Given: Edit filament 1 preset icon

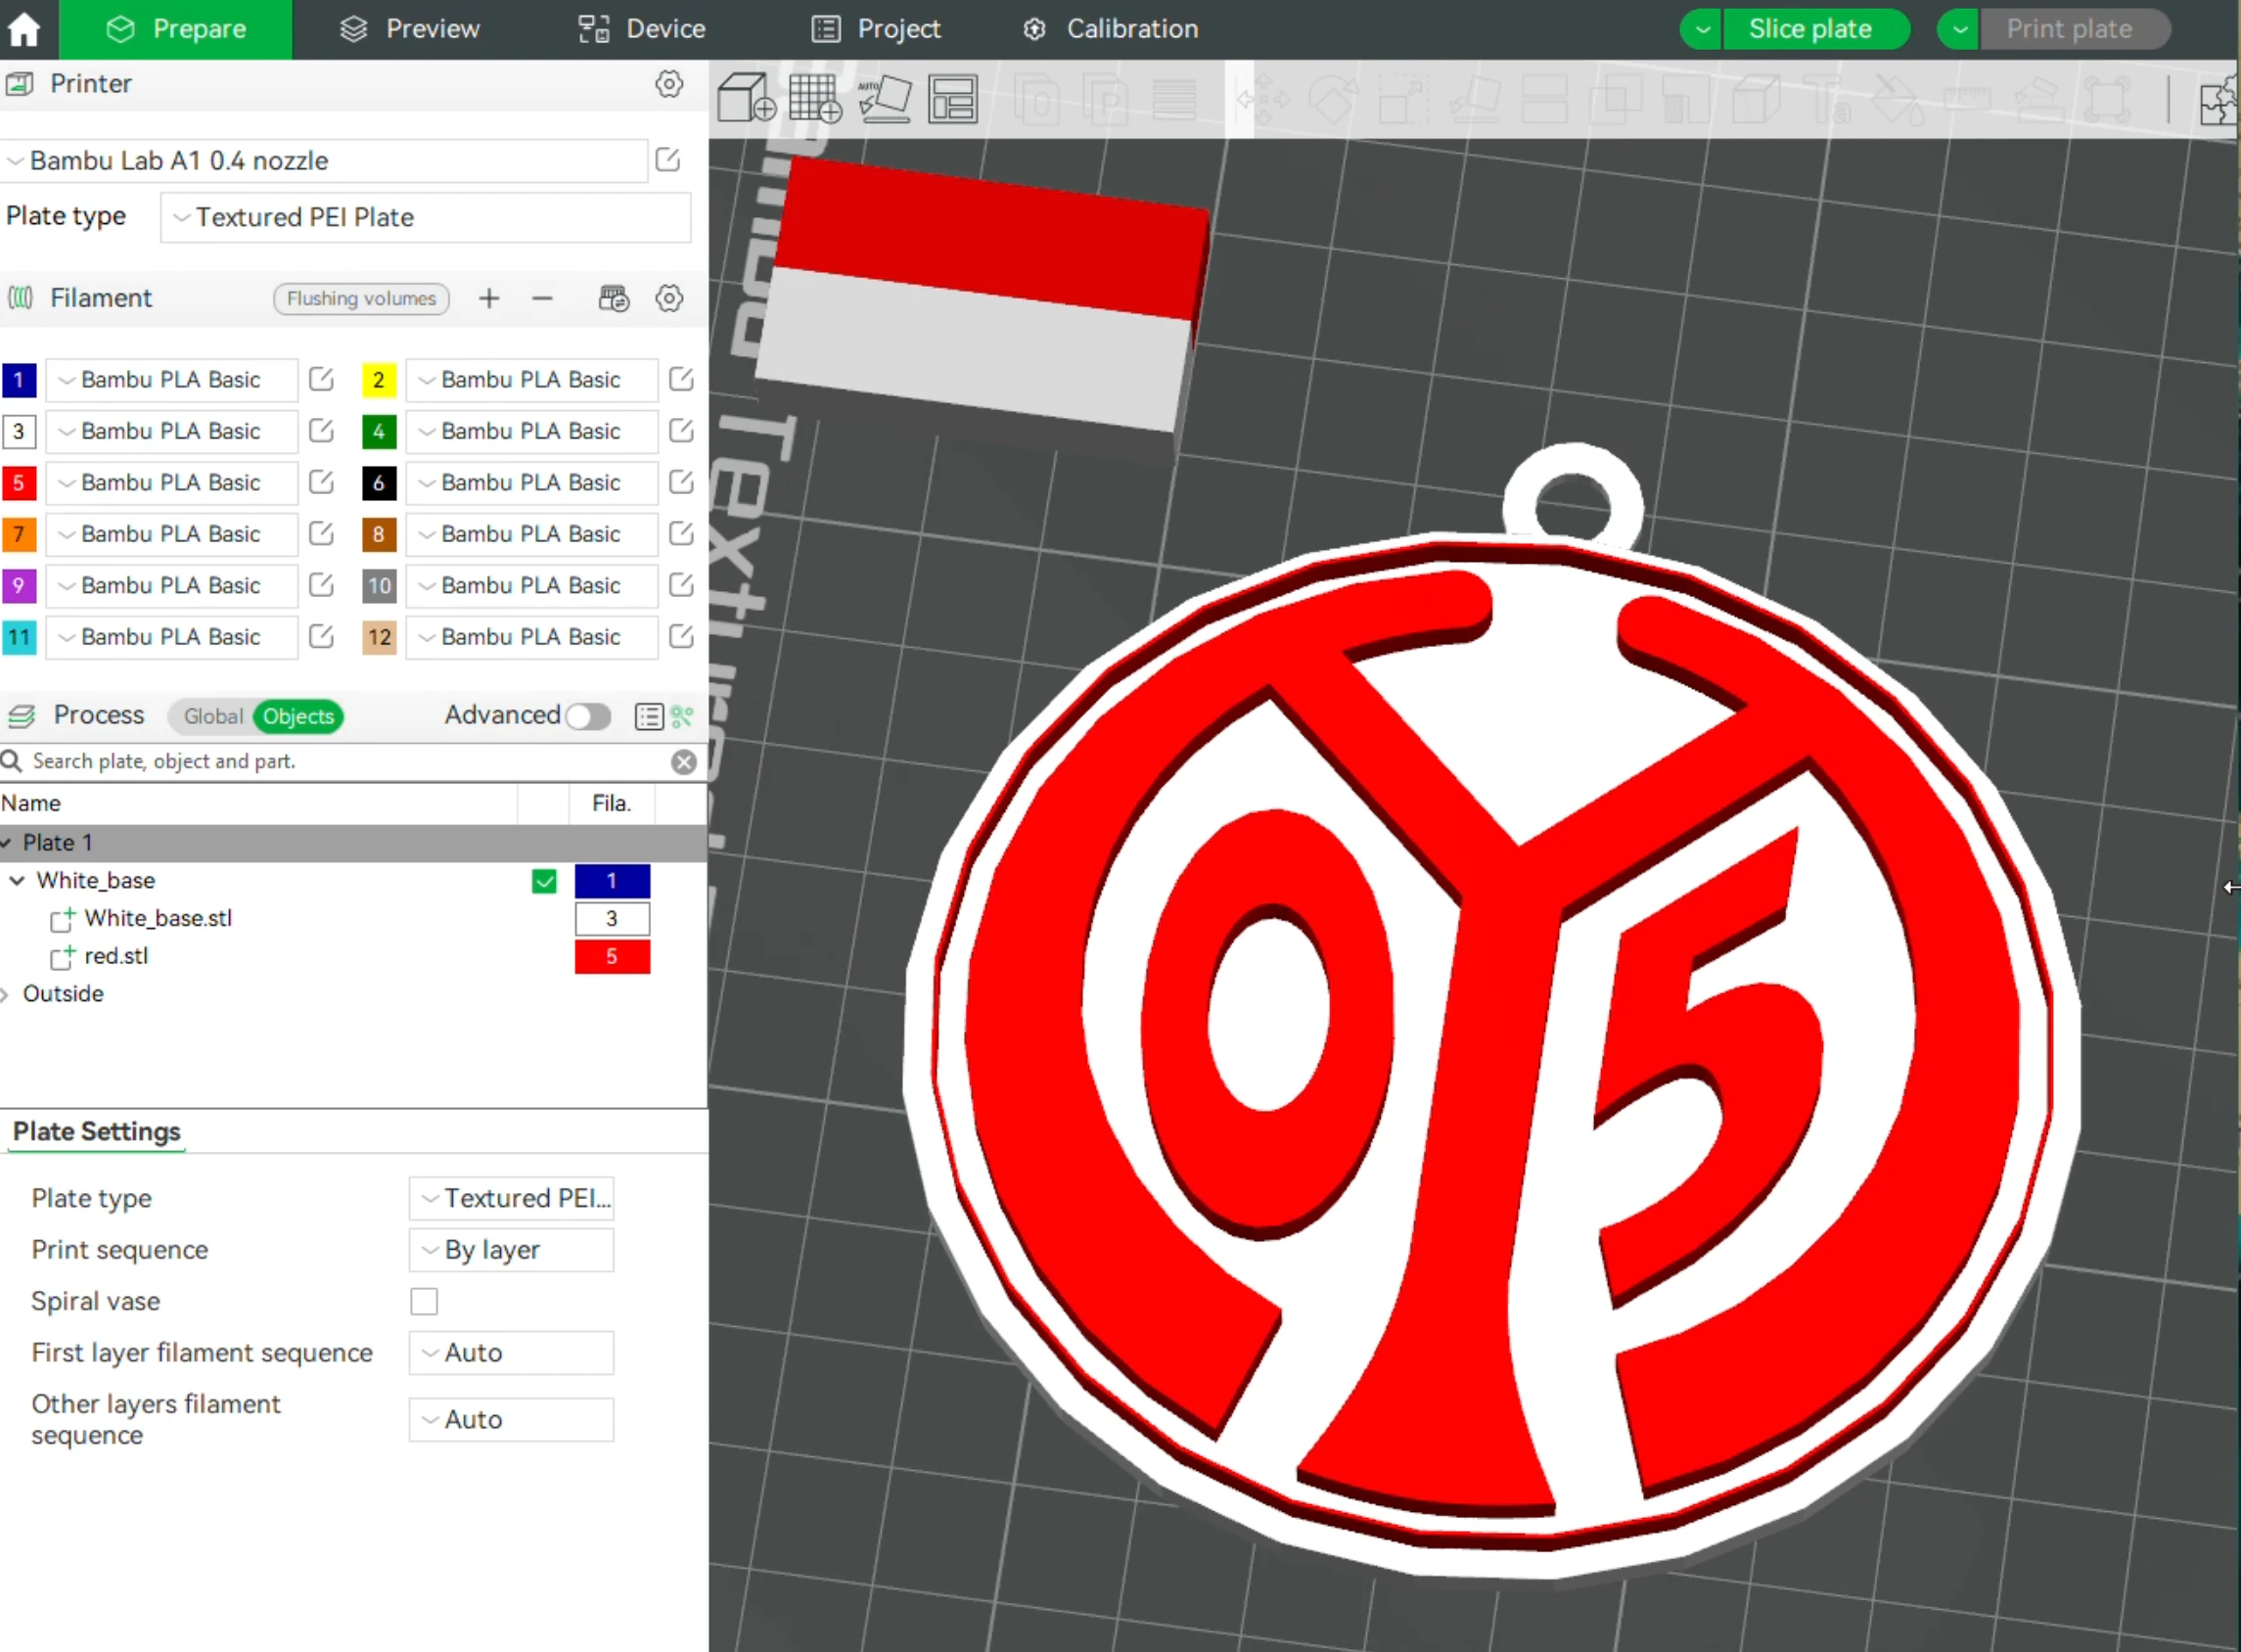Looking at the screenshot, I should tap(321, 380).
